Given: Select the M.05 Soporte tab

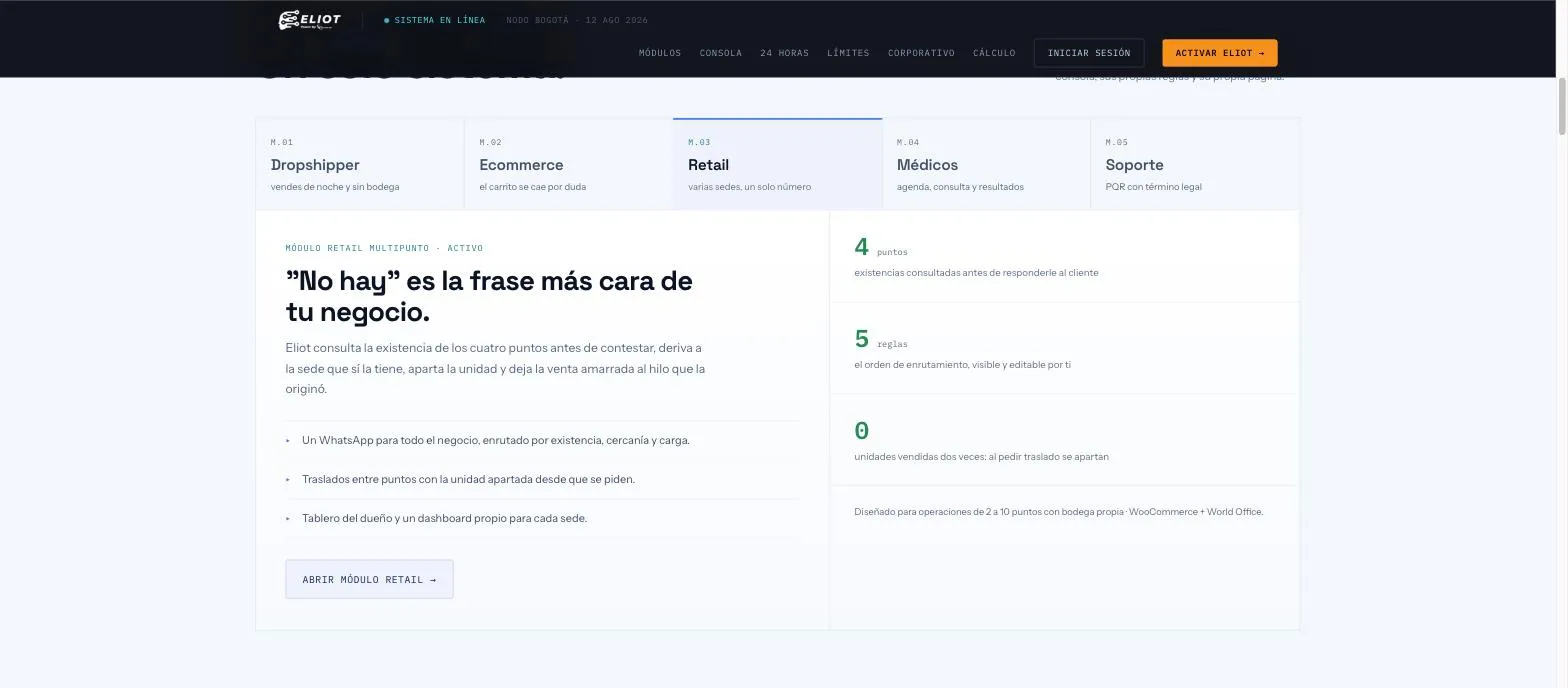Looking at the screenshot, I should click(1195, 164).
